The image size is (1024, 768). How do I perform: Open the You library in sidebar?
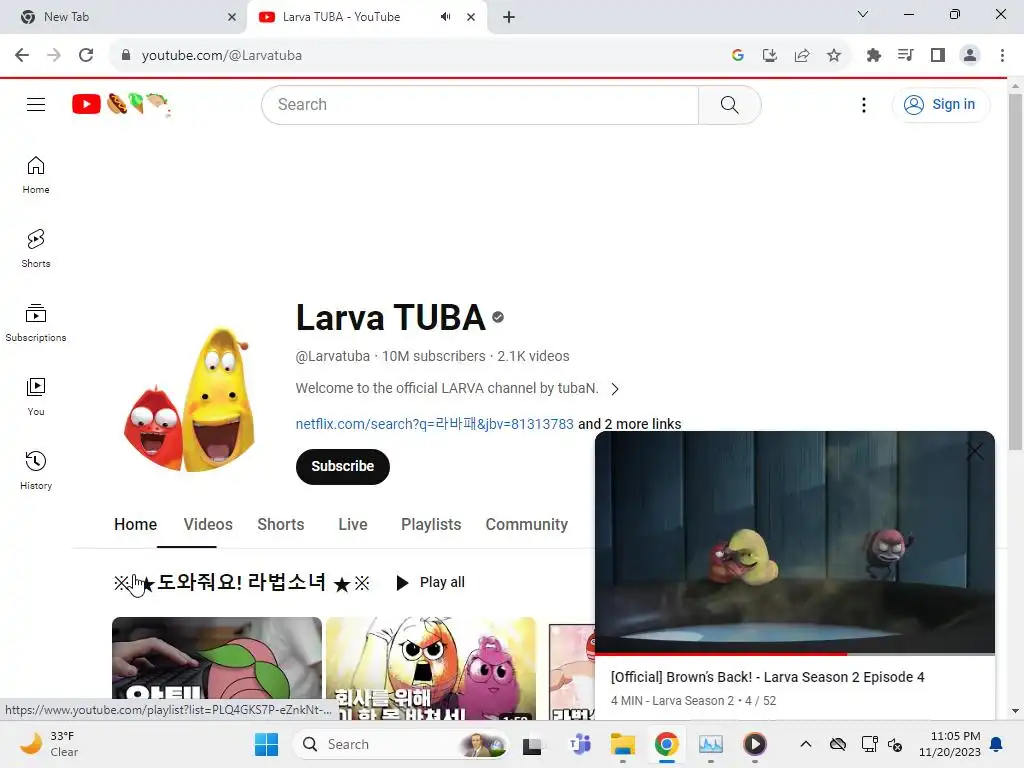[36, 396]
